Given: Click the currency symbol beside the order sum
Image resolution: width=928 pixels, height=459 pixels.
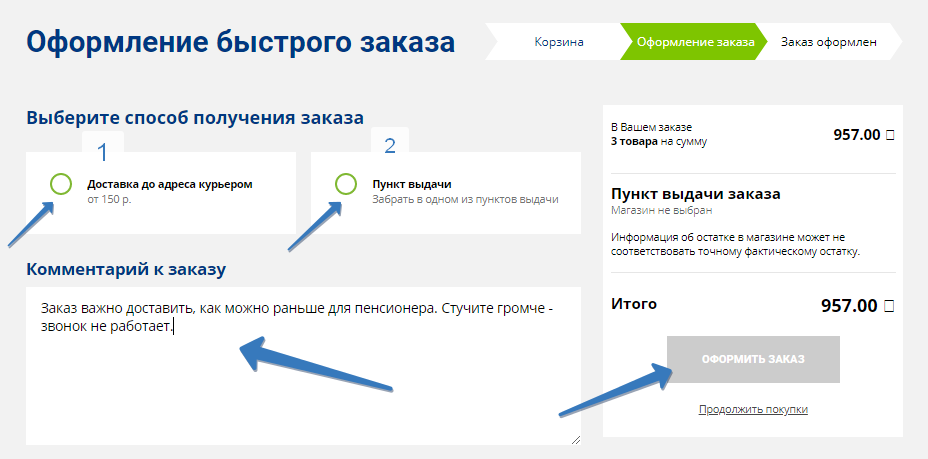Looking at the screenshot, I should [x=890, y=135].
